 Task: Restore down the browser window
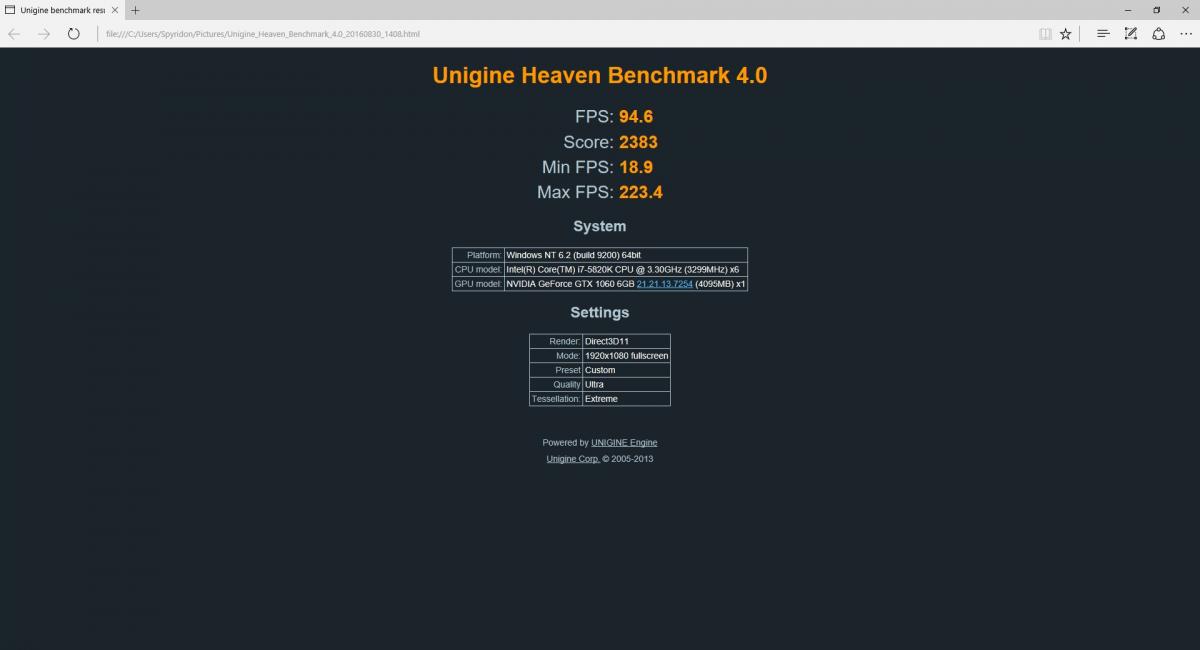1156,10
